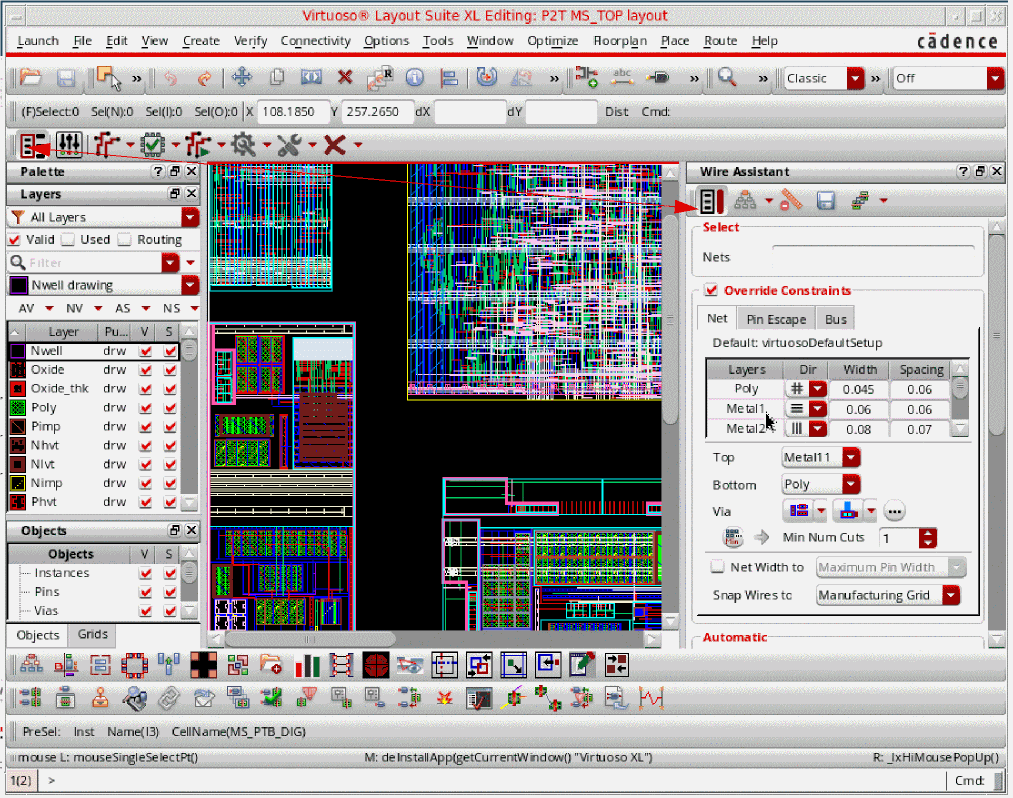The image size is (1013, 798).
Task: Click the Via ellipsis options button
Action: [894, 512]
